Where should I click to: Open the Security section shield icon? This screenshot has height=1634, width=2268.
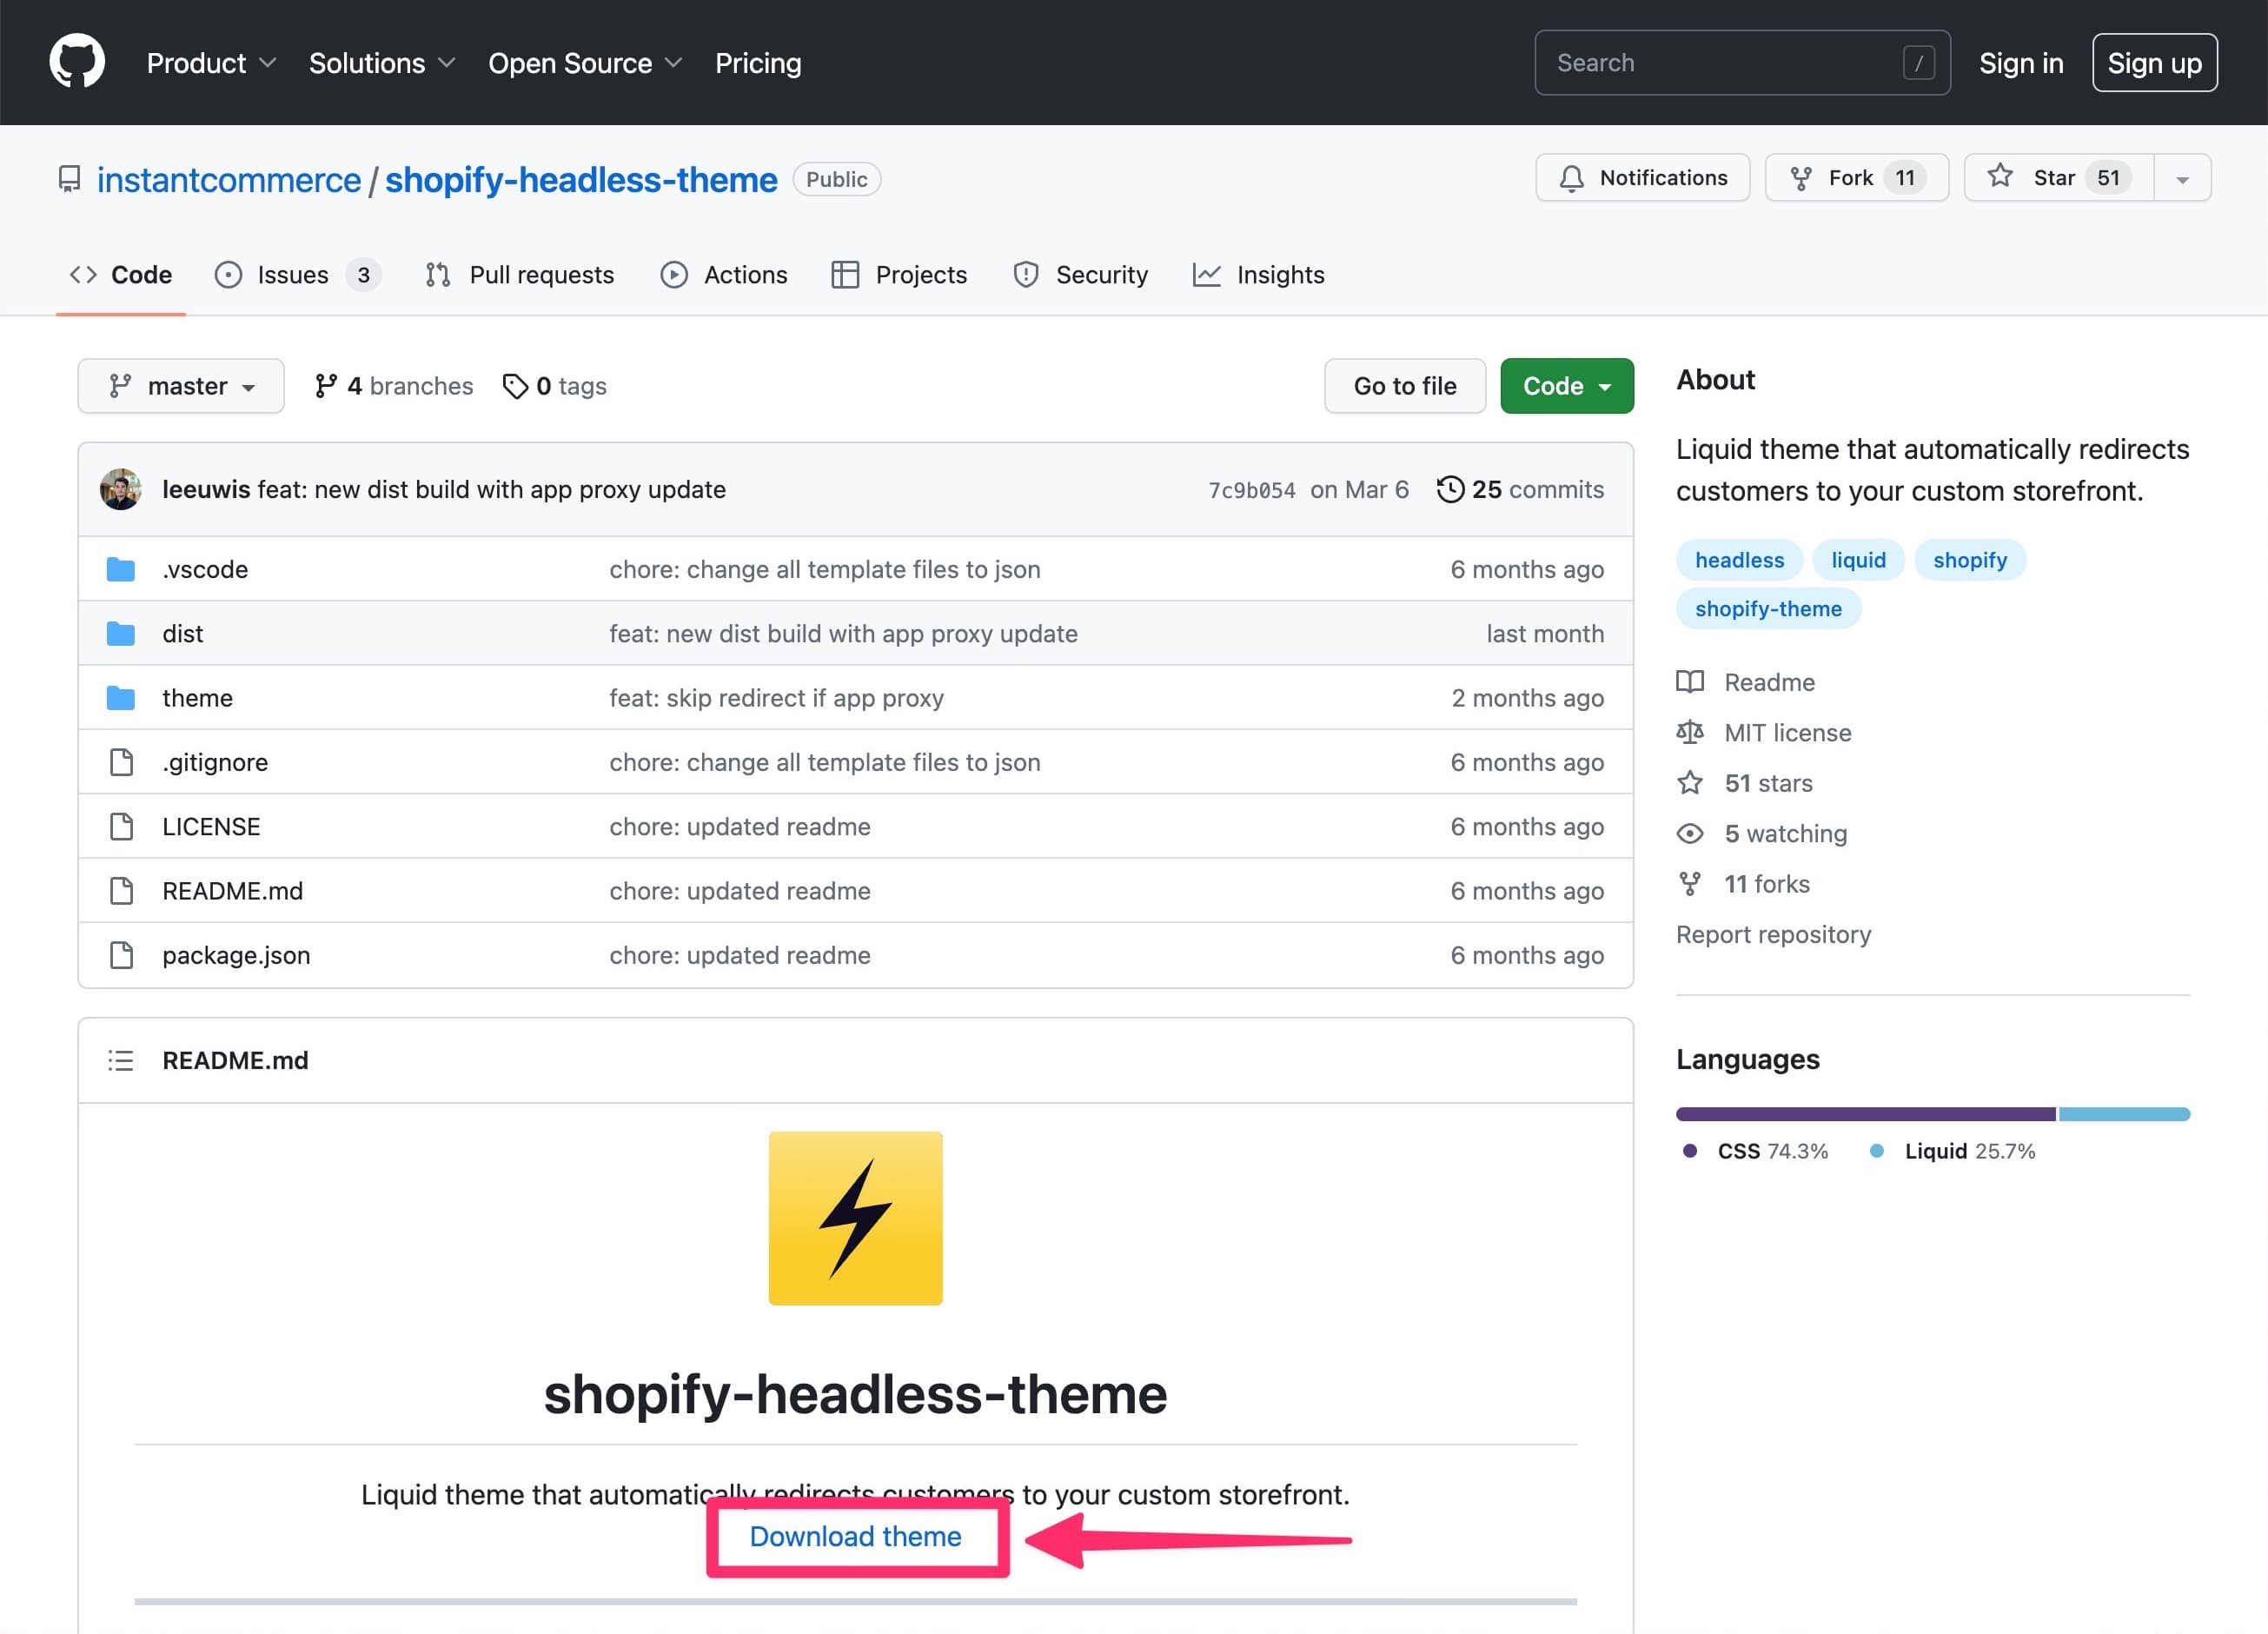click(1025, 274)
